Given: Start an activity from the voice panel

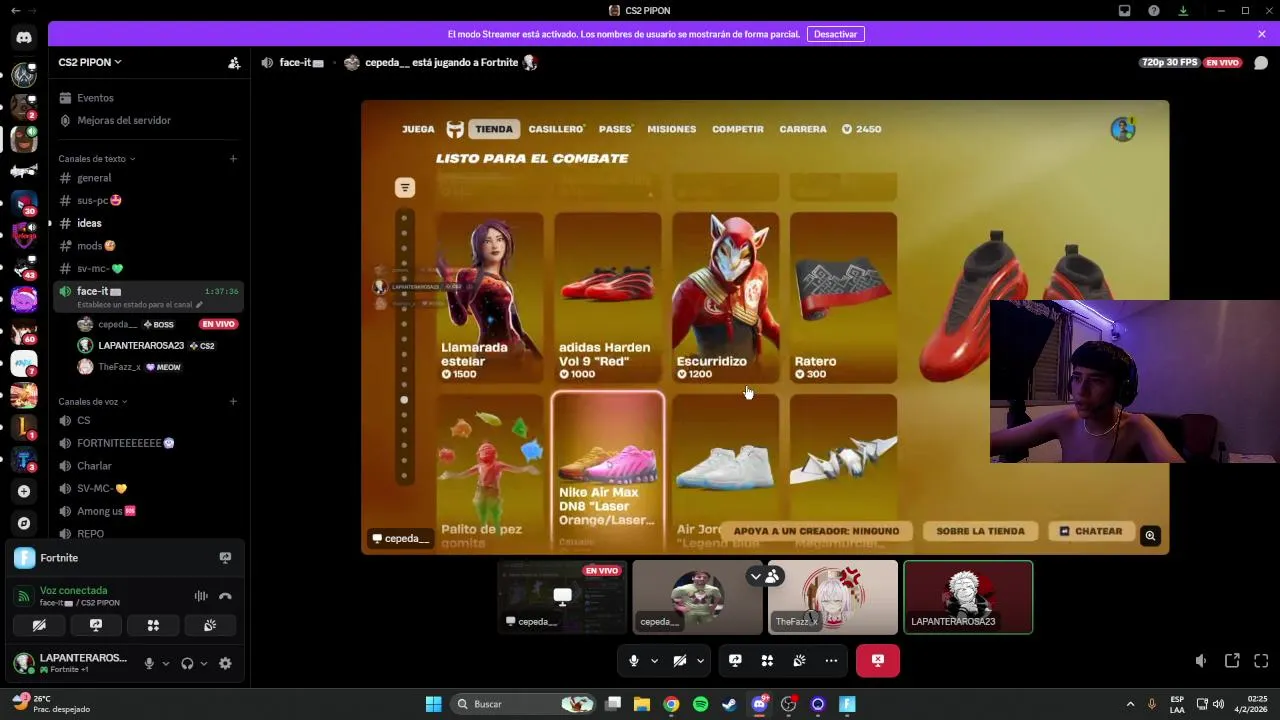Looking at the screenshot, I should 153,625.
